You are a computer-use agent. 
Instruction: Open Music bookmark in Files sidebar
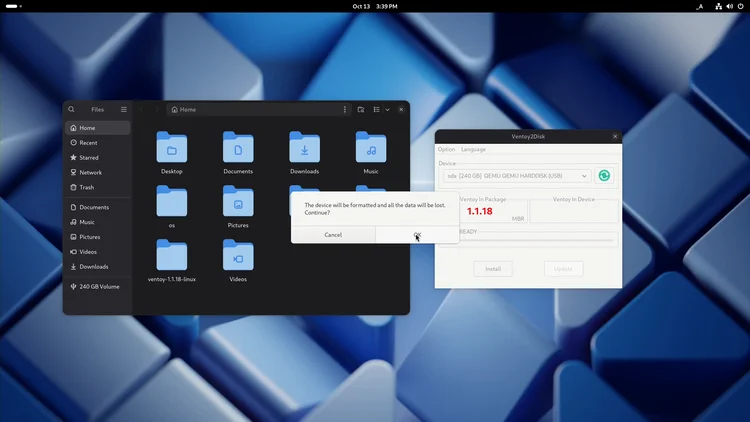[98, 222]
